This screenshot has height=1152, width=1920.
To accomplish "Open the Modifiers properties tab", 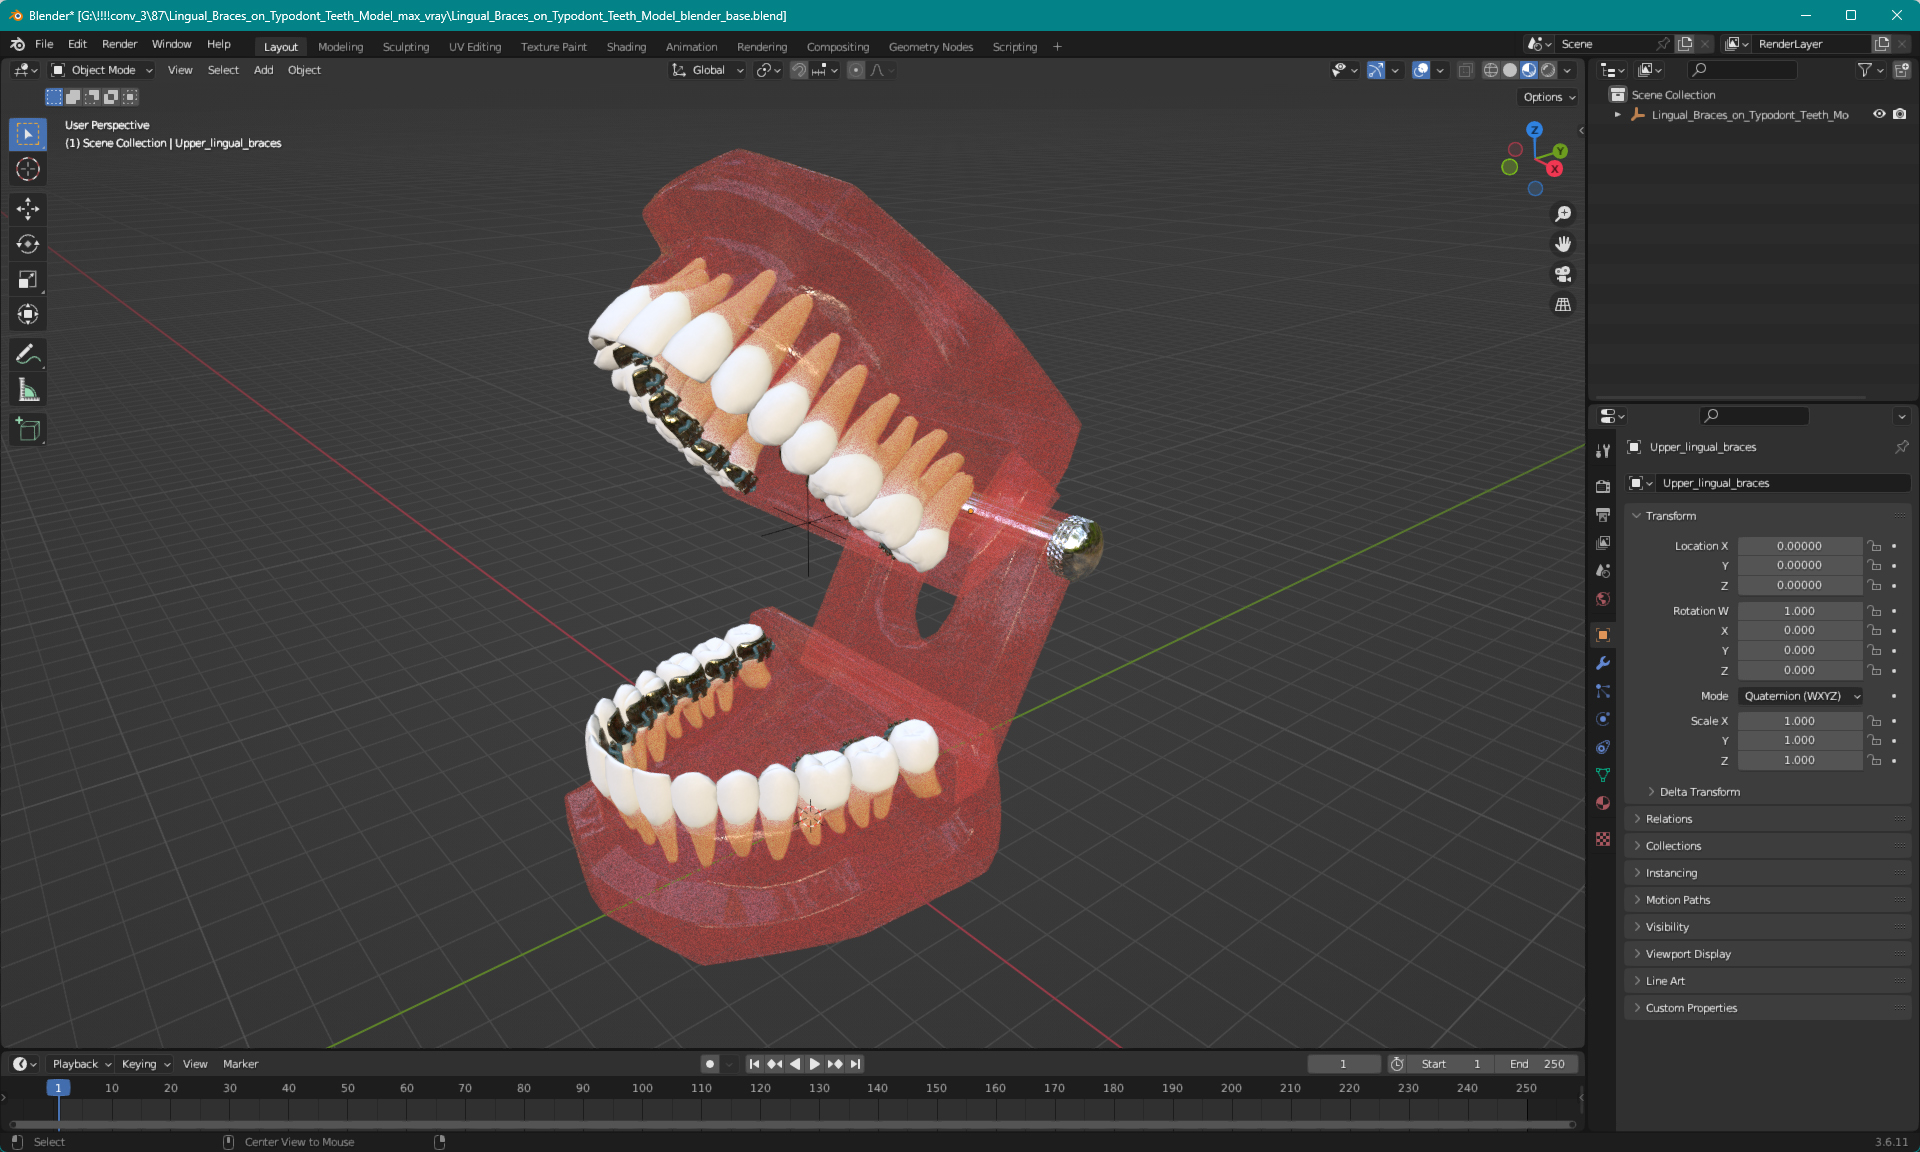I will tap(1603, 663).
